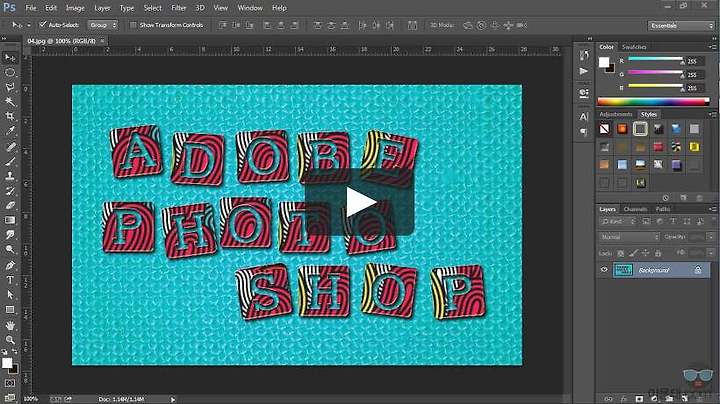Select the Zoom tool
This screenshot has width=720, height=404.
10,340
